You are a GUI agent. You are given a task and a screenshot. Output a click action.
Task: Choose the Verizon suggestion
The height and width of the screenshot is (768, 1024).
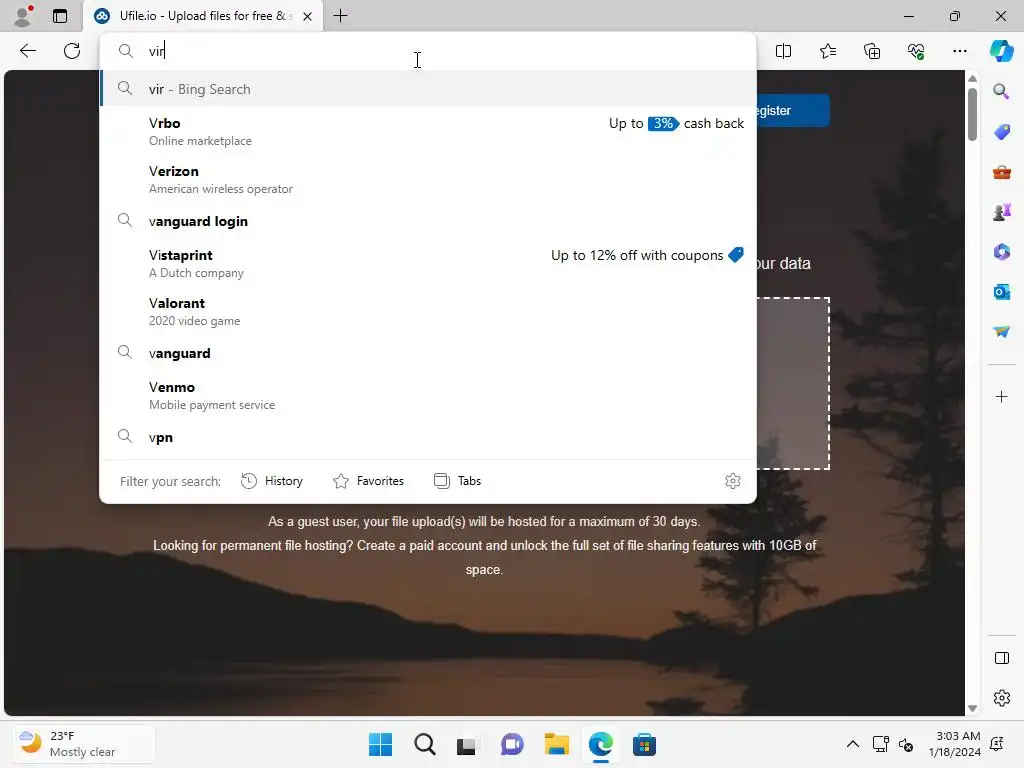click(x=428, y=180)
